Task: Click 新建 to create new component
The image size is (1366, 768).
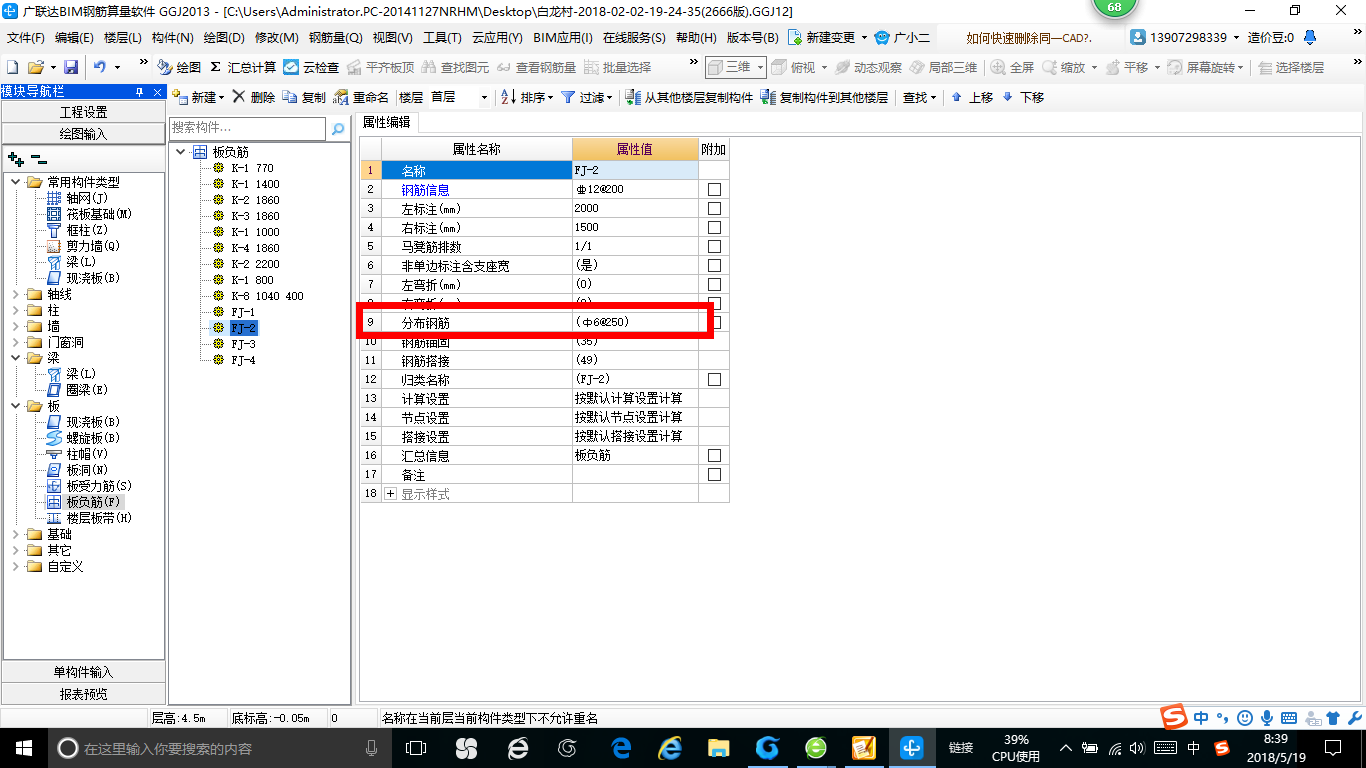Action: click(196, 97)
